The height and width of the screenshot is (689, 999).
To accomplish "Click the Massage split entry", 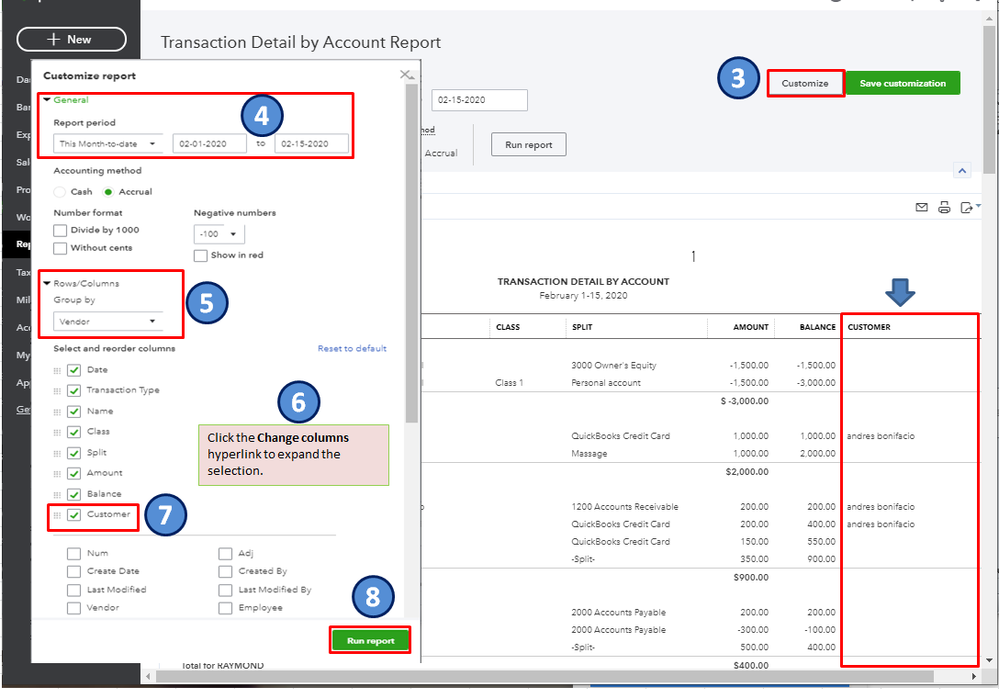I will pyautogui.click(x=589, y=454).
